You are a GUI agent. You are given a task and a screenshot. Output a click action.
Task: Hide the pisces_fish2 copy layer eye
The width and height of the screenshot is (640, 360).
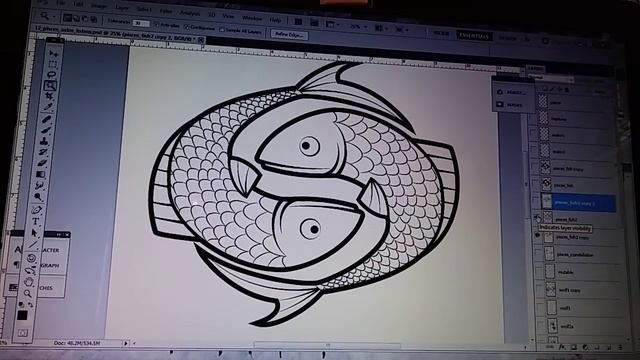pos(538,235)
